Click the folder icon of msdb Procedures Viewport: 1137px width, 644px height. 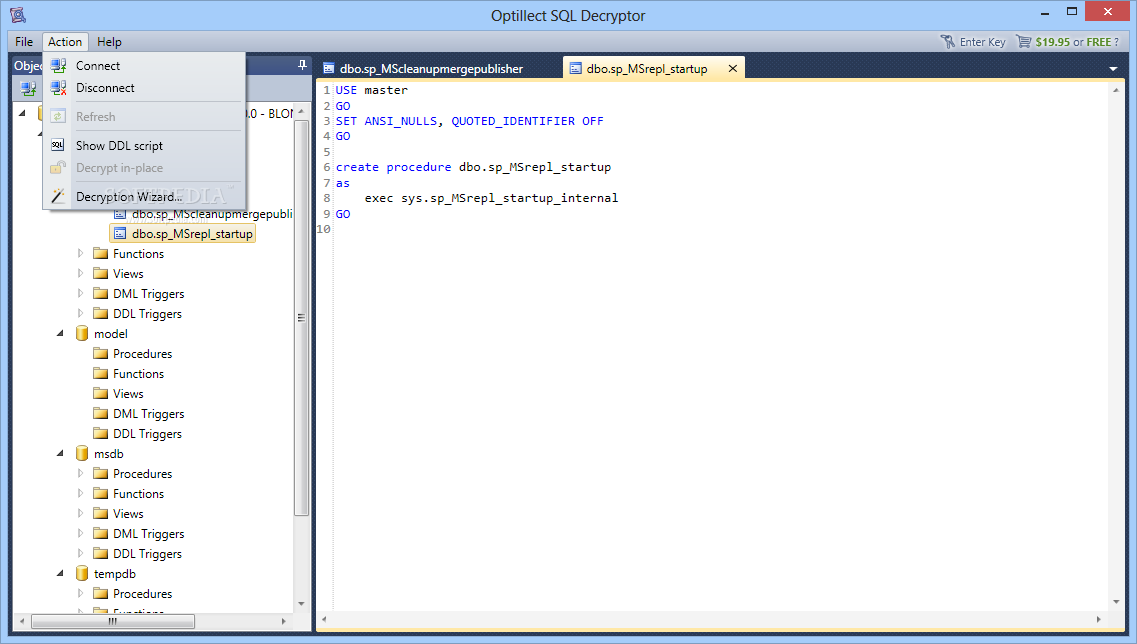(x=101, y=474)
